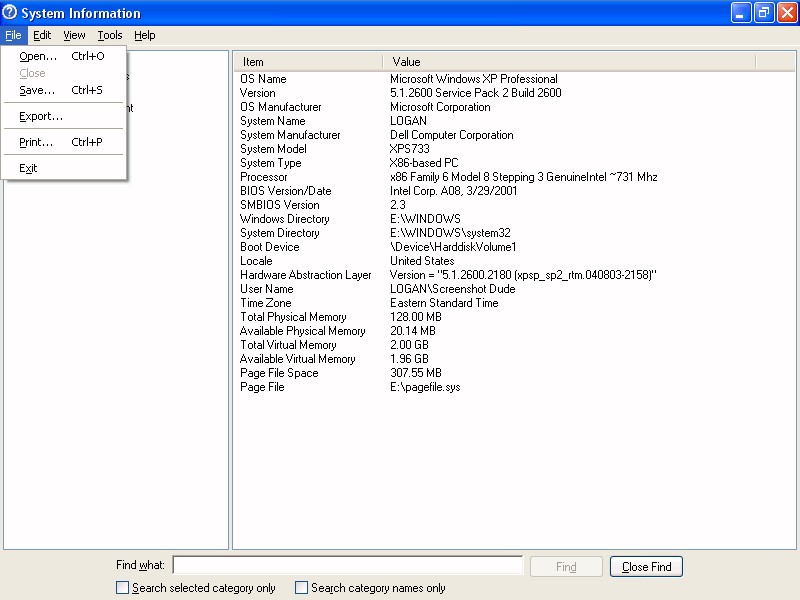Open the Edit menu
Viewport: 800px width, 600px height.
42,35
